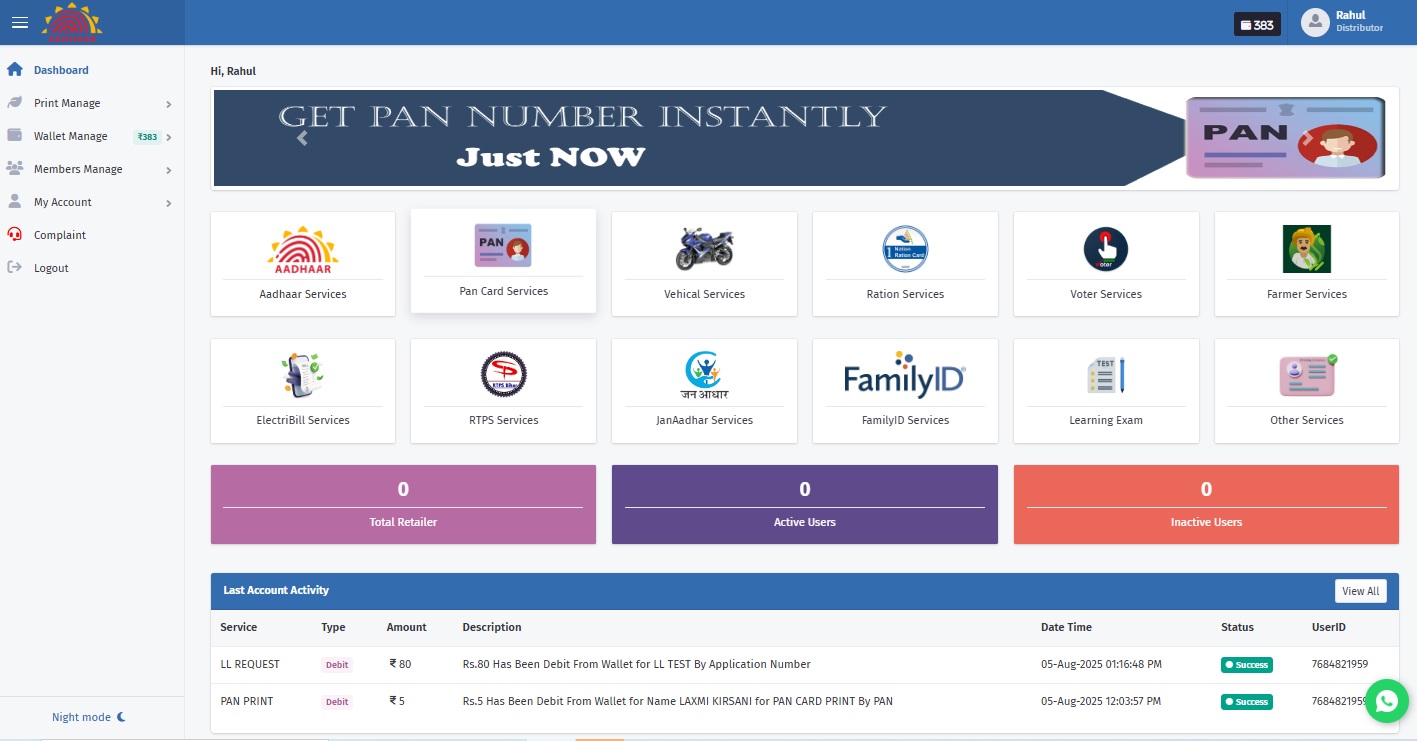Open FamilyID Services

[905, 390]
